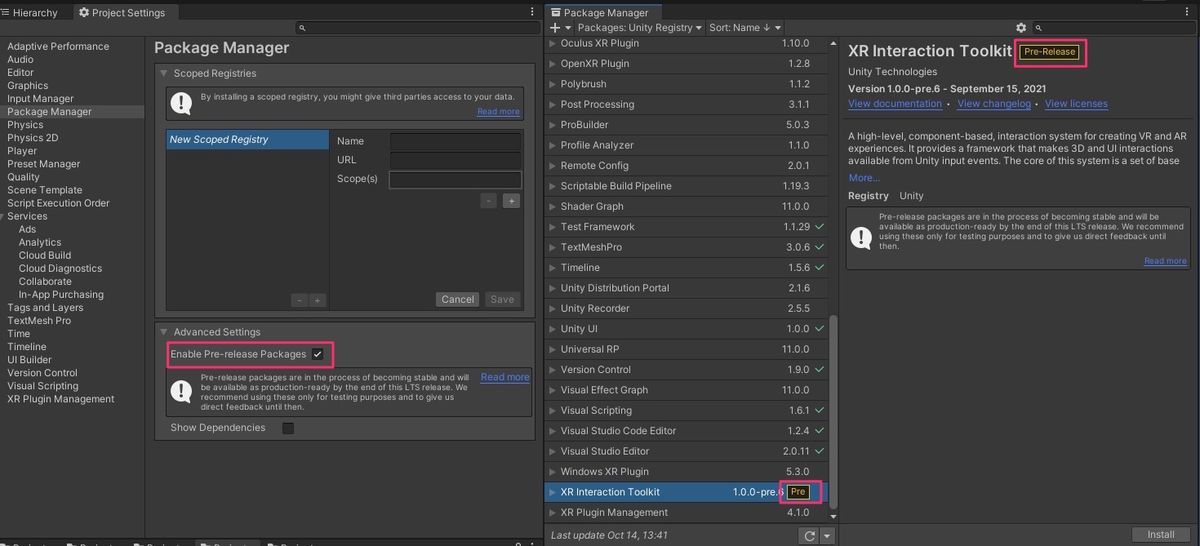Screen dimensions: 1200x546
Task: Open View licenses link
Action: click(1076, 103)
